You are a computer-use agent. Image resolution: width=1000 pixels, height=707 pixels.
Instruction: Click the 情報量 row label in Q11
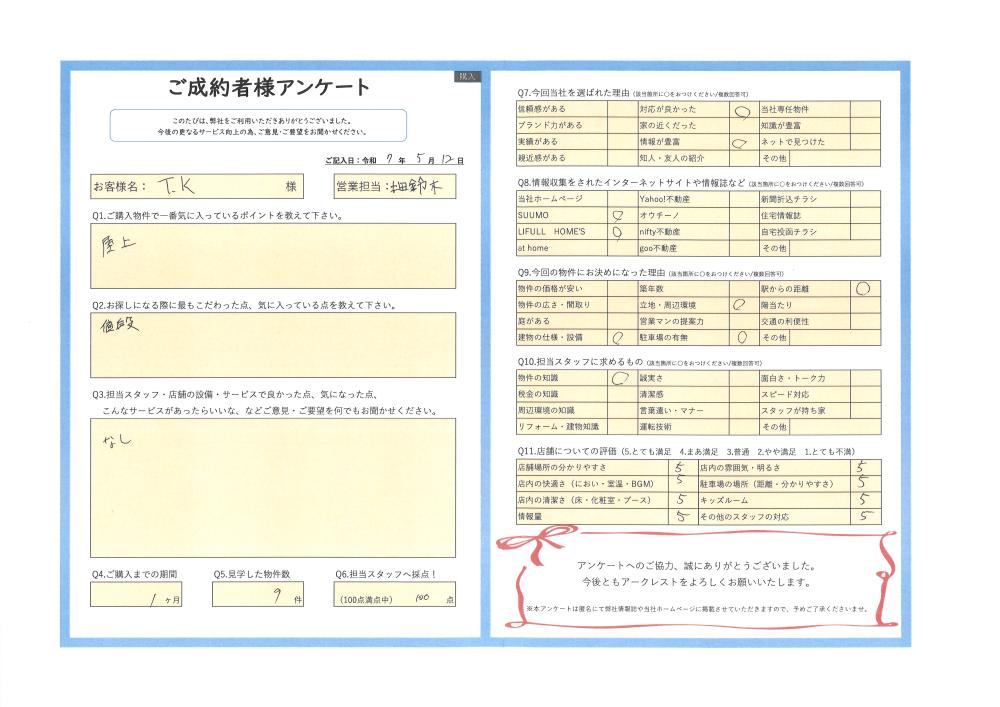[529, 516]
